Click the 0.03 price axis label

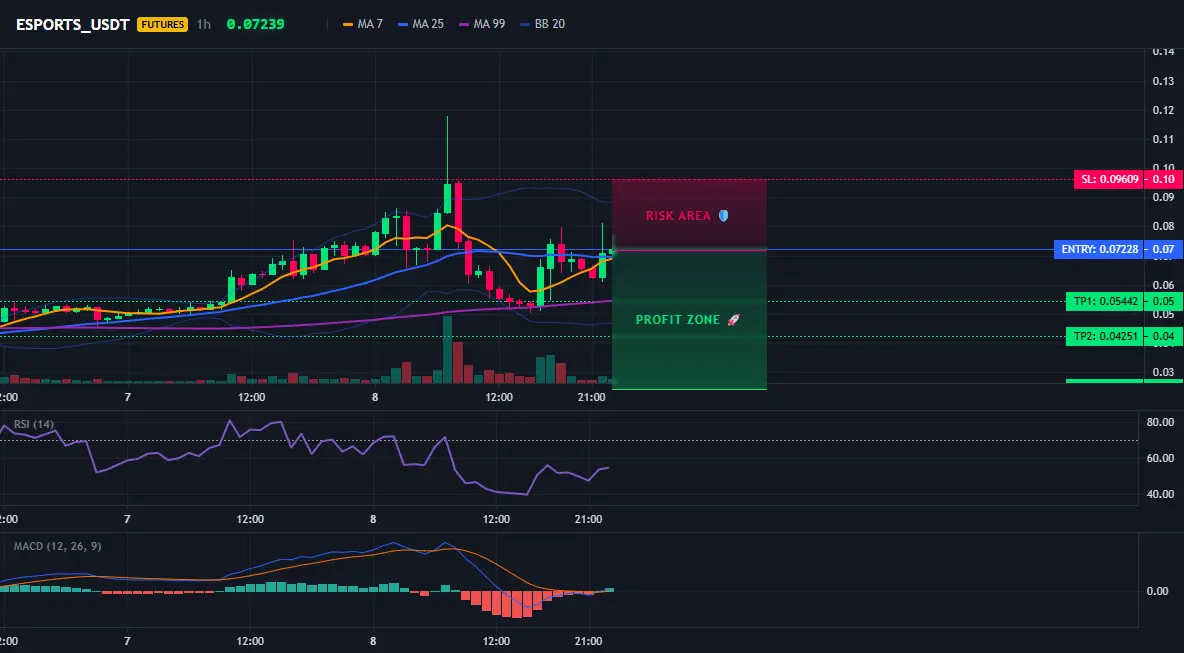pyautogui.click(x=1164, y=372)
